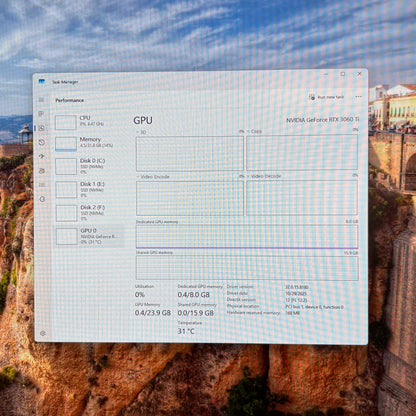Open the Copy engine graph dropdown
The image size is (416, 416).
tap(254, 131)
